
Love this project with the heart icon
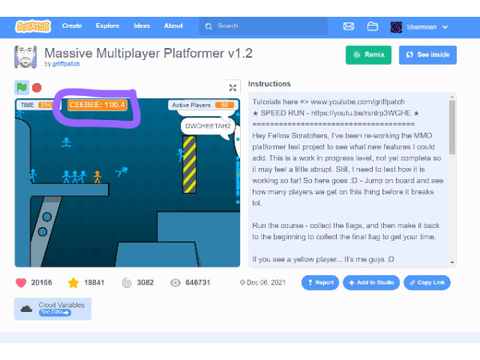point(21,283)
